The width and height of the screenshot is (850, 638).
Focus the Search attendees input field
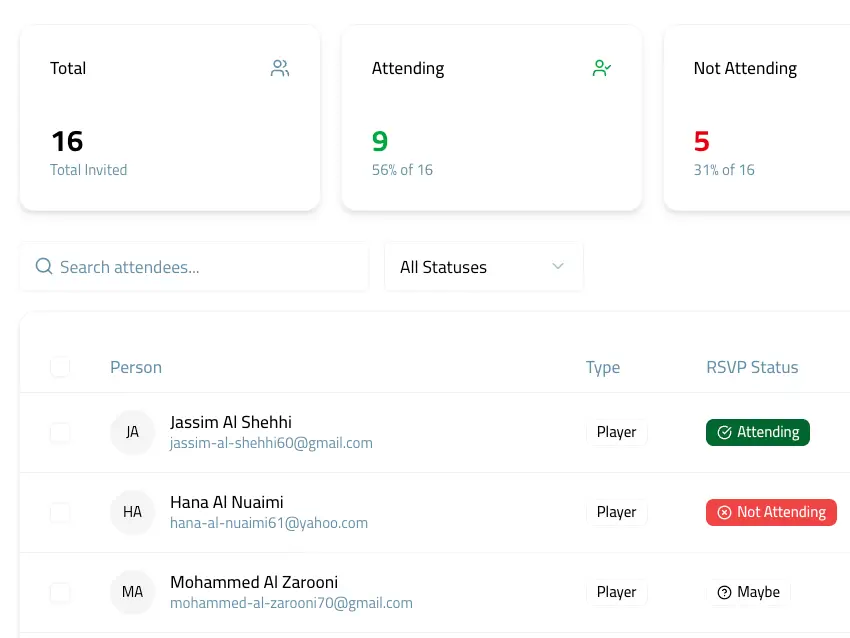pyautogui.click(x=205, y=267)
